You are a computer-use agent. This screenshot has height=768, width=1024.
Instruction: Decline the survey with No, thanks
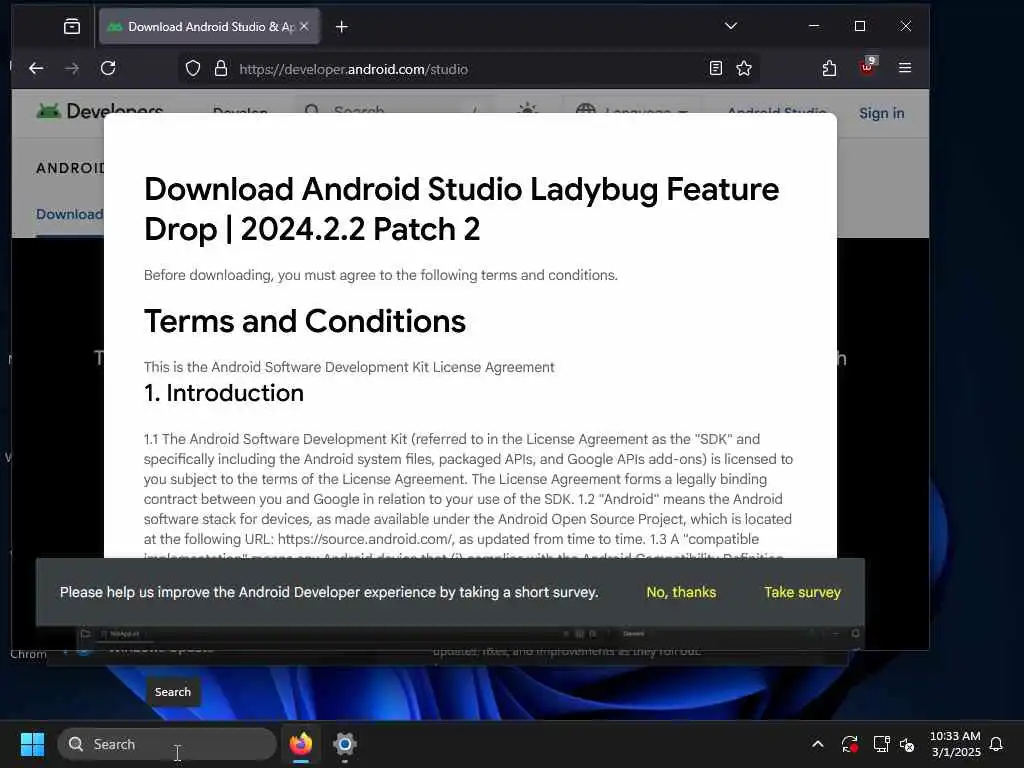coord(681,592)
